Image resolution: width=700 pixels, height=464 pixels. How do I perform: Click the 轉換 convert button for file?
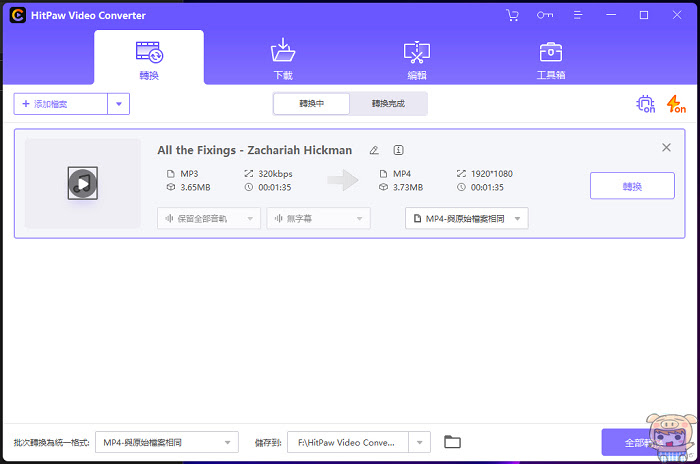[632, 186]
